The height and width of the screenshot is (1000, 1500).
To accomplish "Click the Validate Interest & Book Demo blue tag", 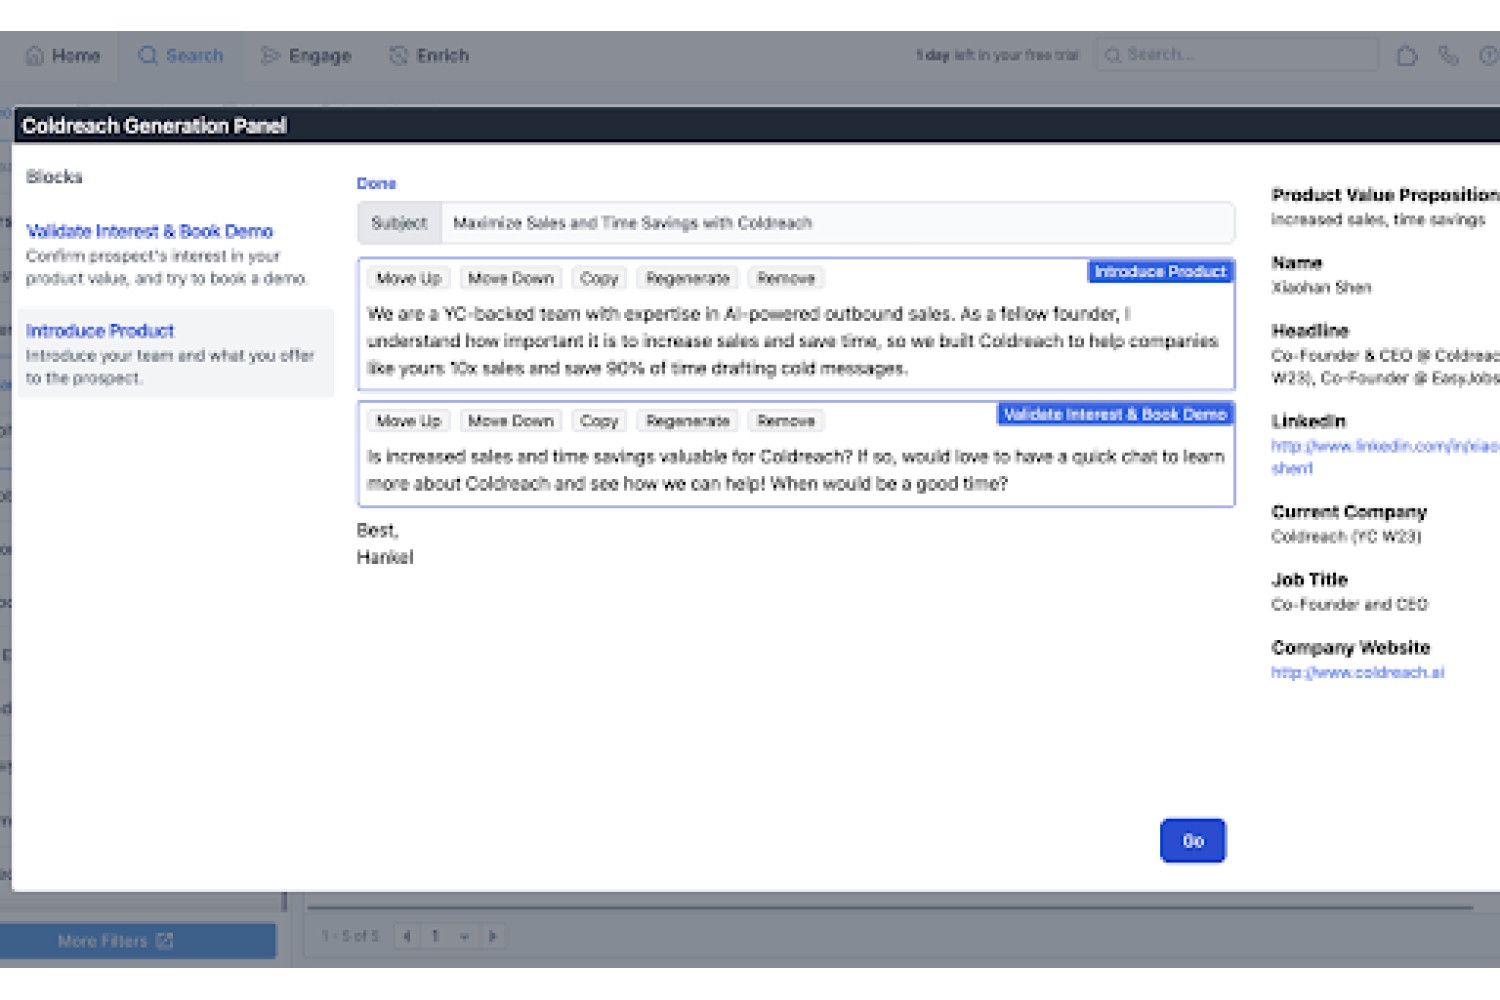I will [1115, 414].
